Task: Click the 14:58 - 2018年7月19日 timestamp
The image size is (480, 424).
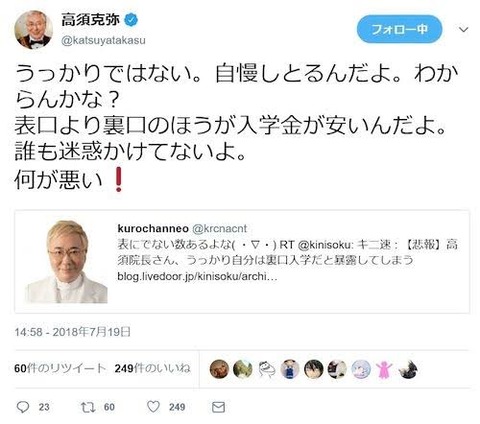Action: (72, 332)
